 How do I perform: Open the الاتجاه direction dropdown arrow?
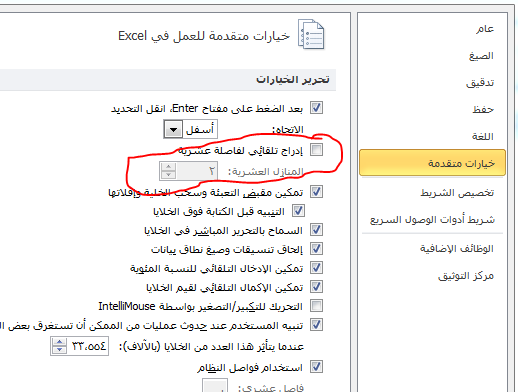click(173, 129)
